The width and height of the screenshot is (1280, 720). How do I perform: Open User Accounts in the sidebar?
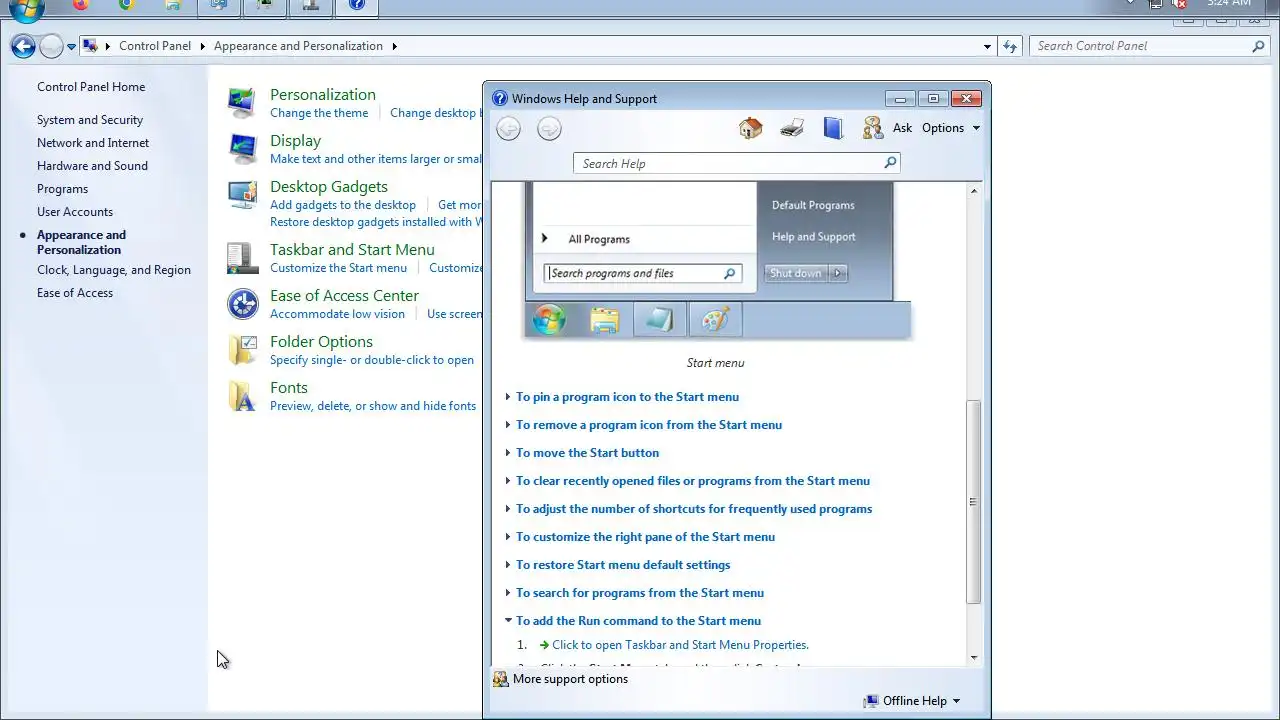tap(75, 212)
